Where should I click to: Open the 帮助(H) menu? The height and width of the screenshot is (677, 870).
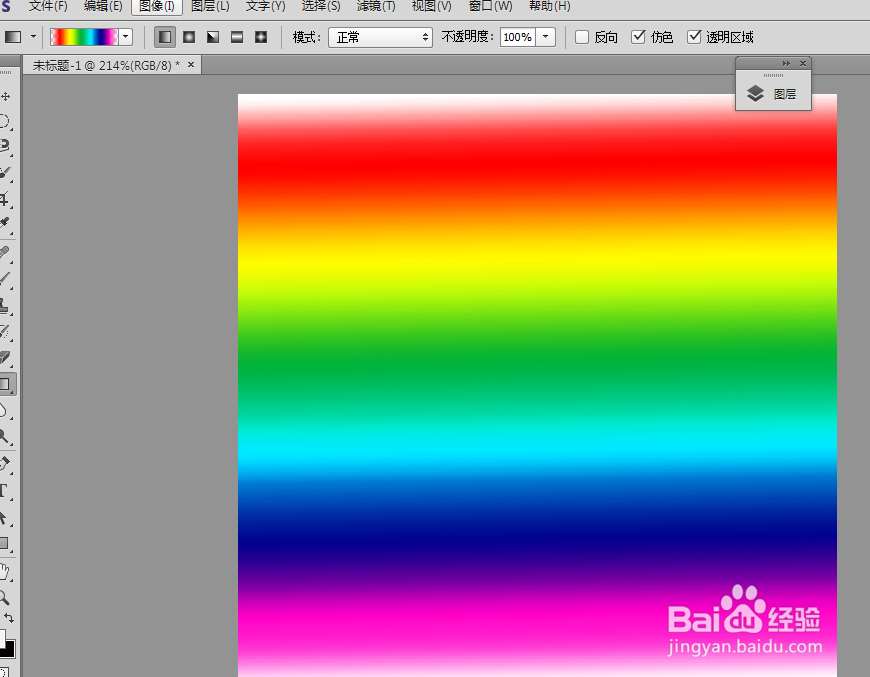tap(549, 6)
